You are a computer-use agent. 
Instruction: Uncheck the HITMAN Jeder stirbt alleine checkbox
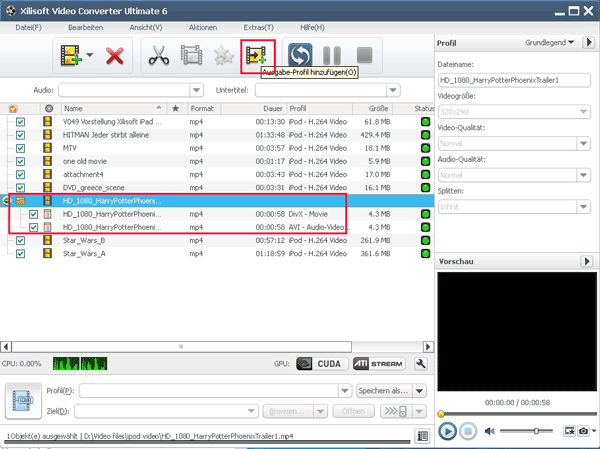coord(20,135)
